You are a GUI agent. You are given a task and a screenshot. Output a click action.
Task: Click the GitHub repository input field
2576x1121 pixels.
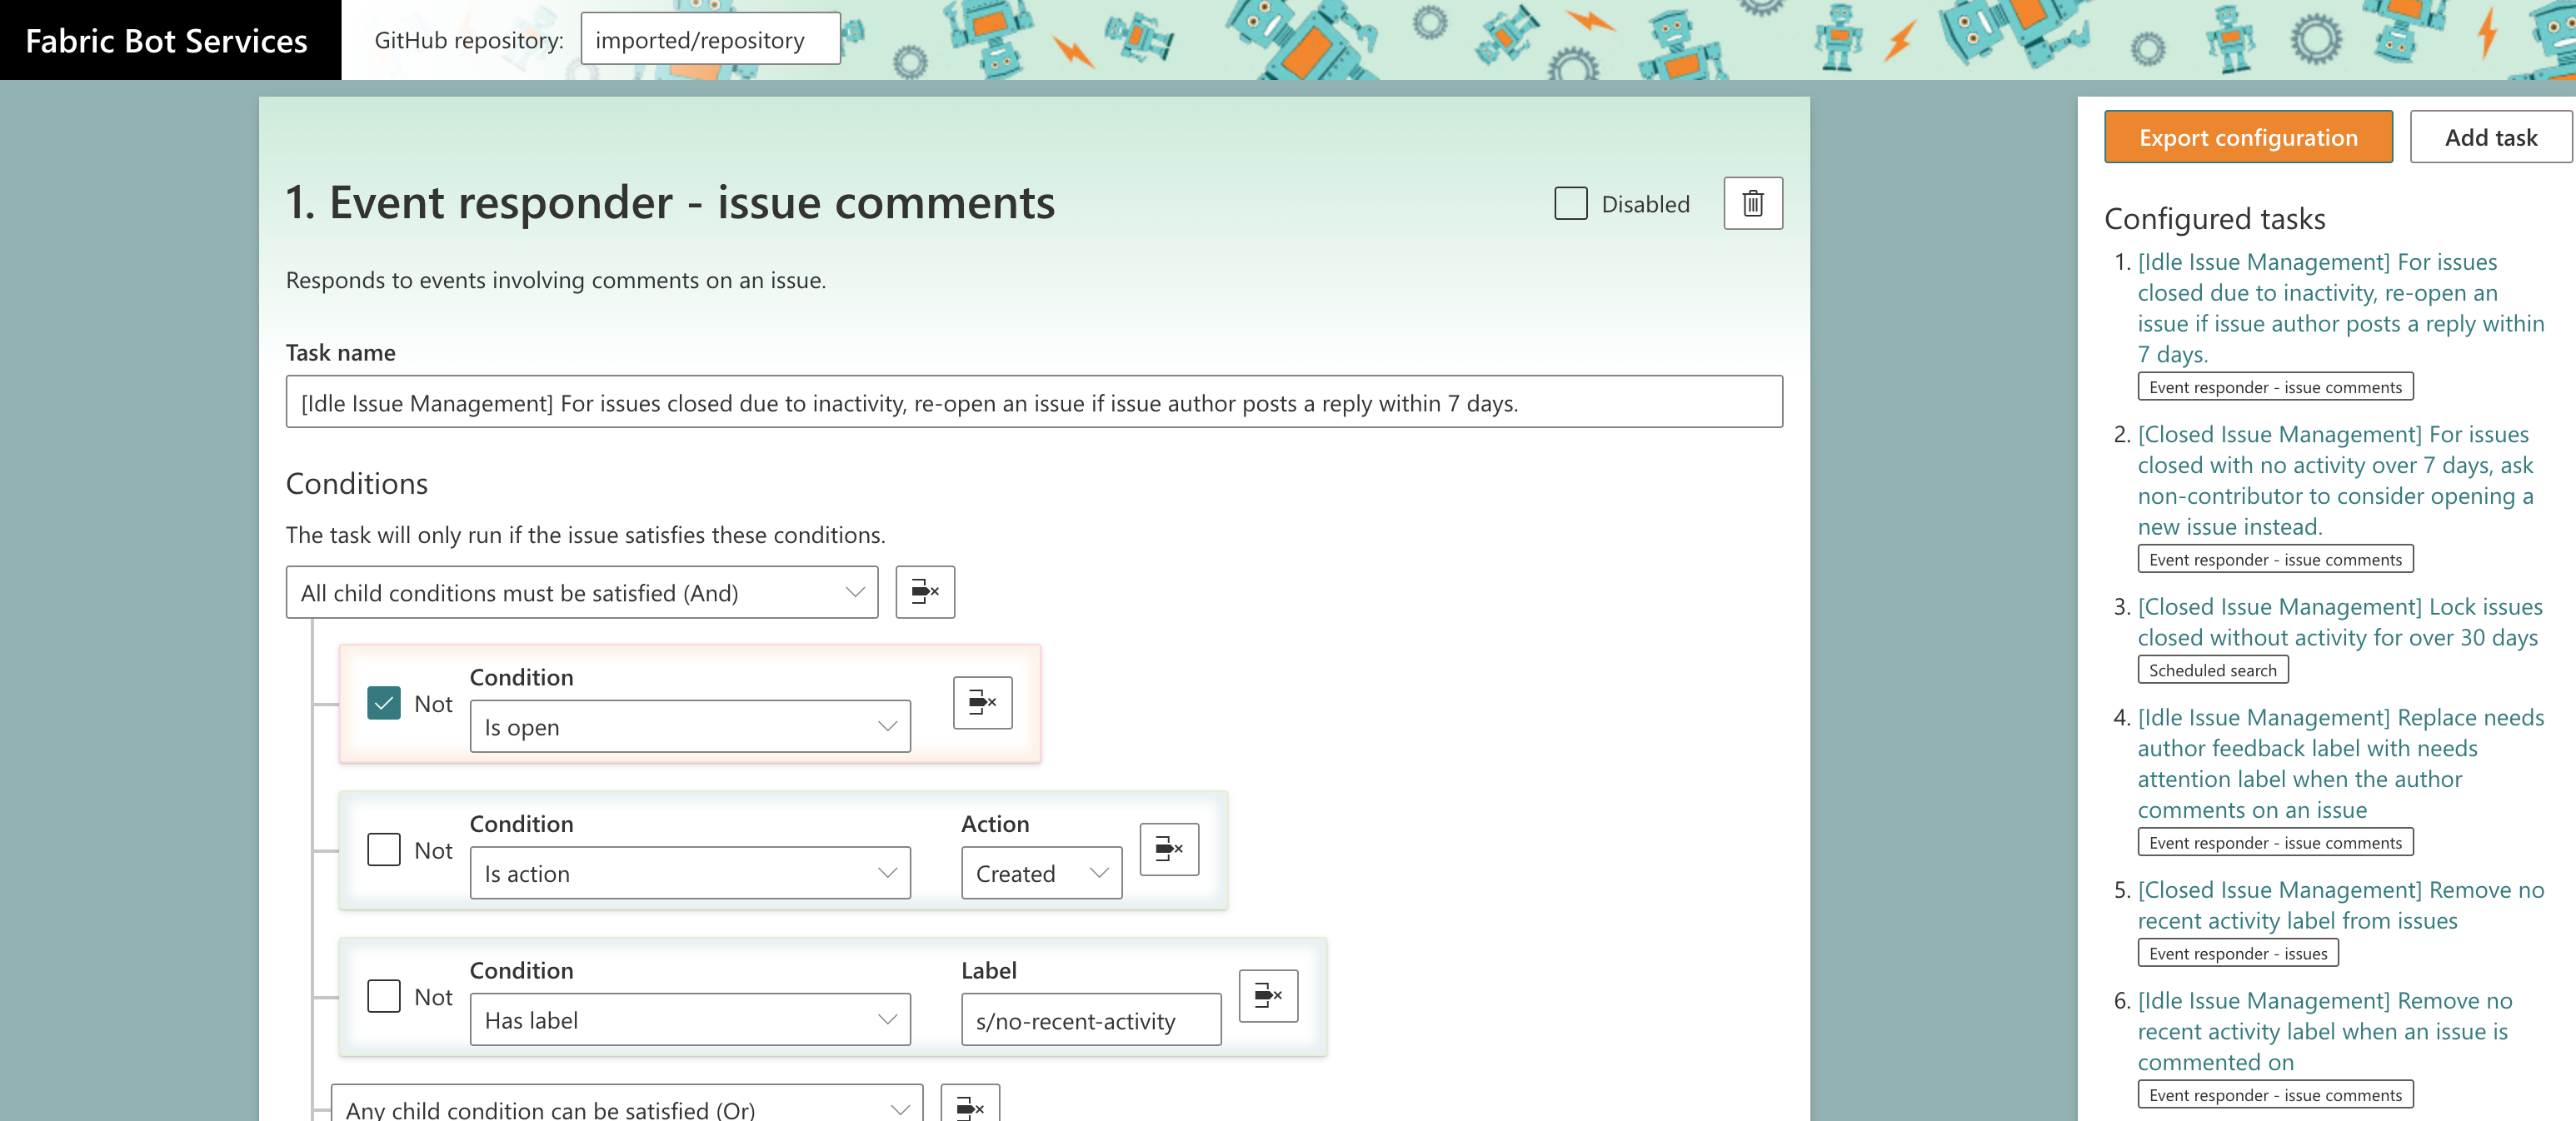coord(709,40)
